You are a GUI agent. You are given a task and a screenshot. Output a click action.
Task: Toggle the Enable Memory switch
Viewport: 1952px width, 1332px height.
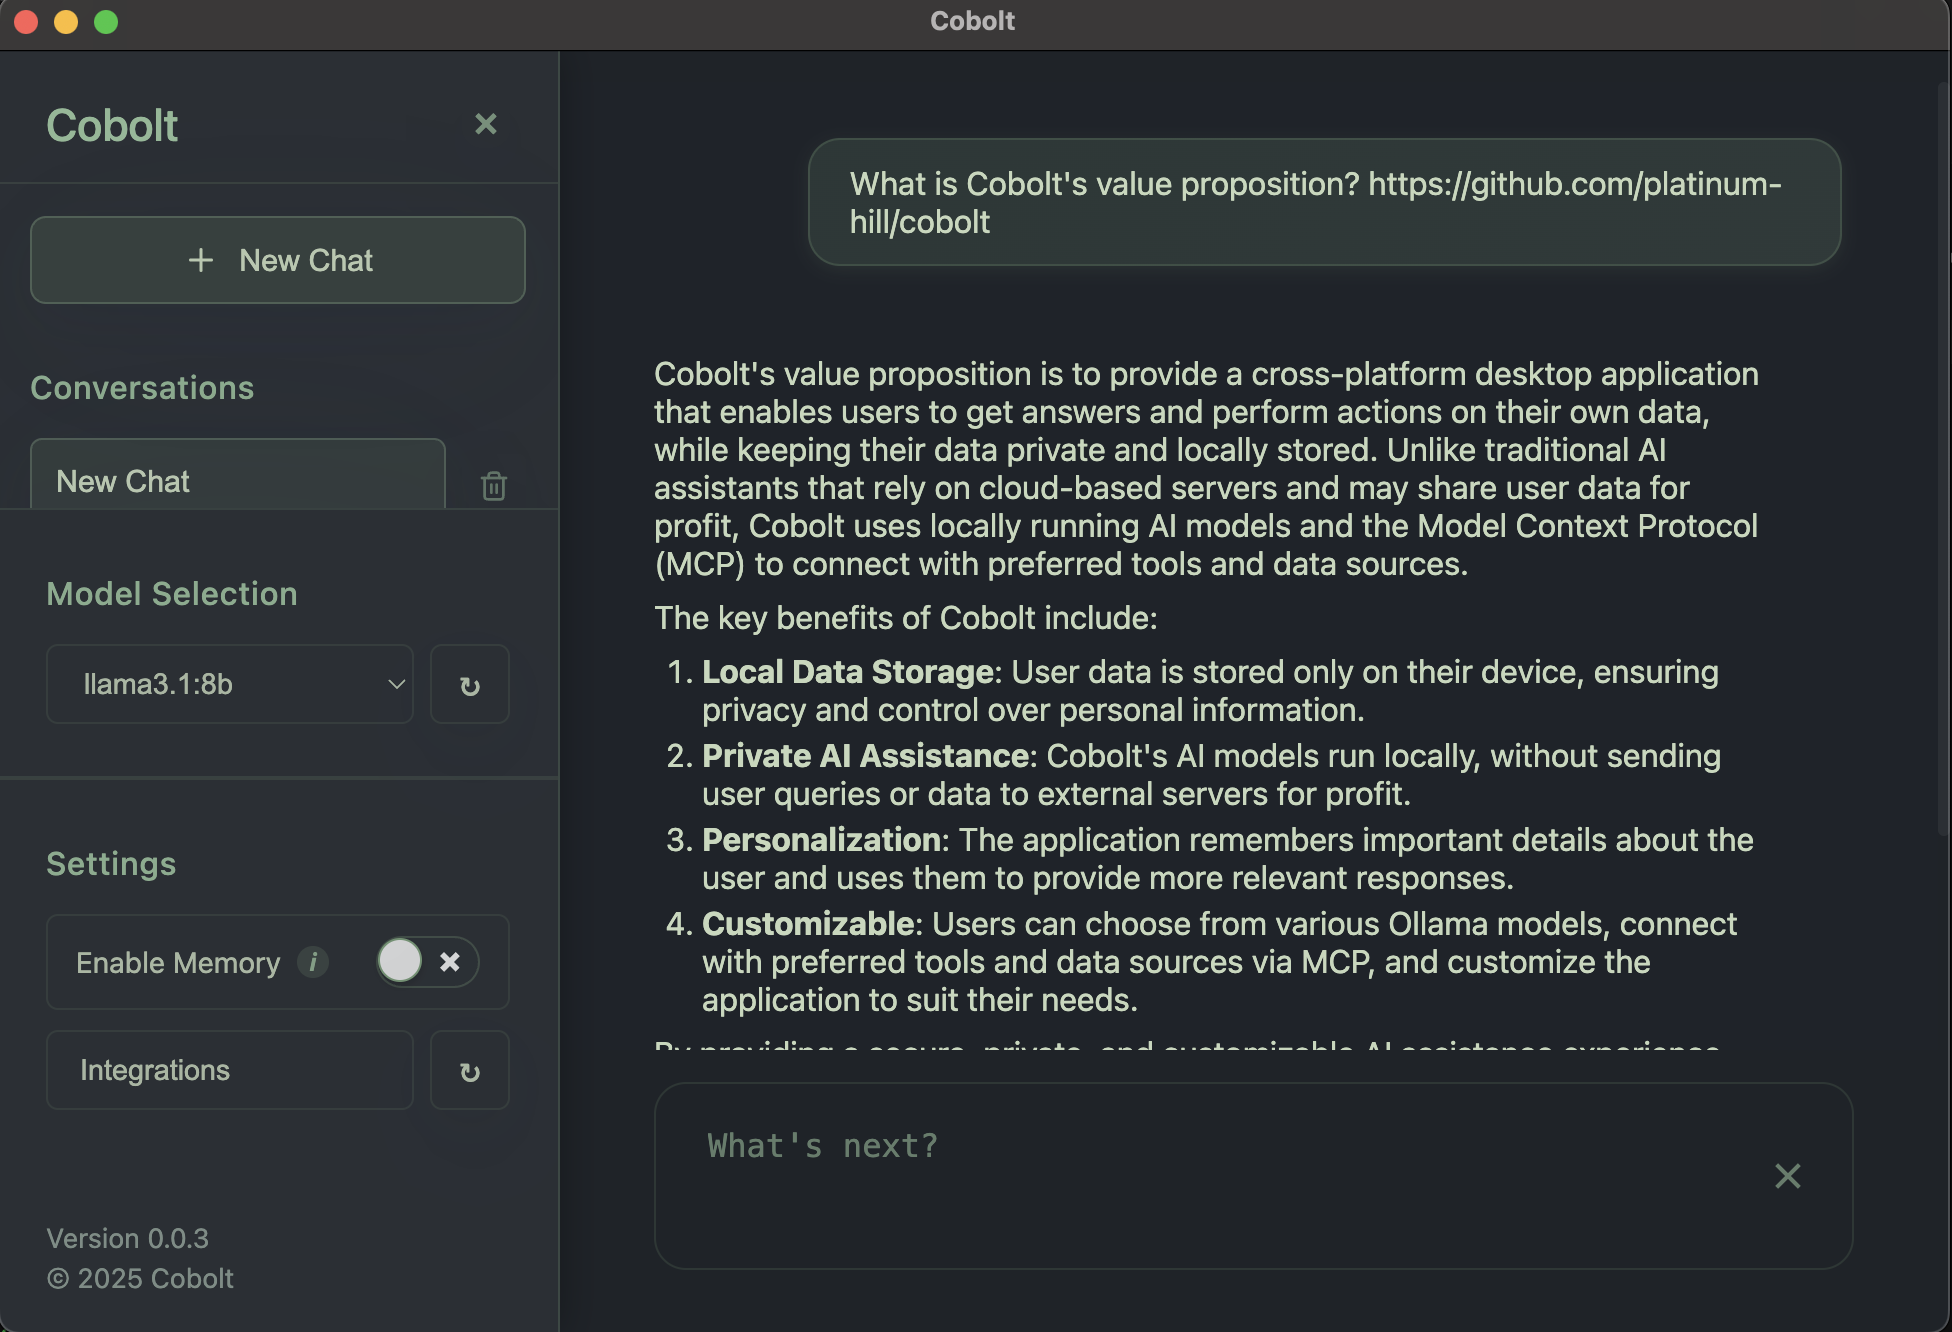click(427, 962)
